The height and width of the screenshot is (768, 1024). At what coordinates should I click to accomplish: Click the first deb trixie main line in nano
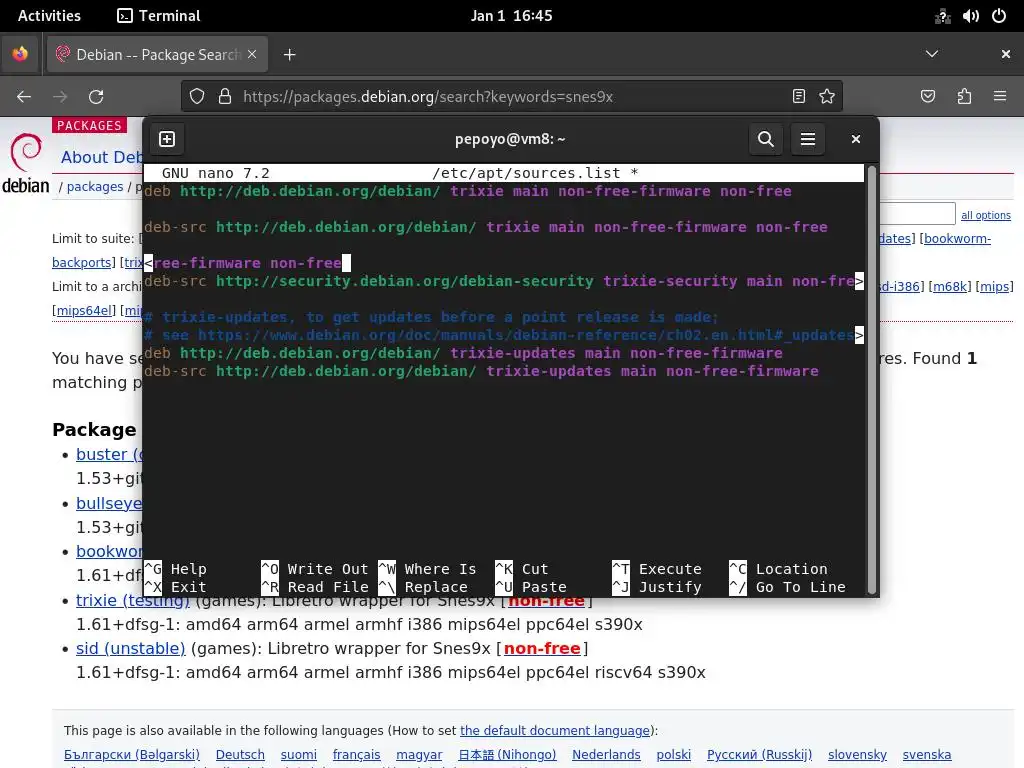pyautogui.click(x=468, y=191)
